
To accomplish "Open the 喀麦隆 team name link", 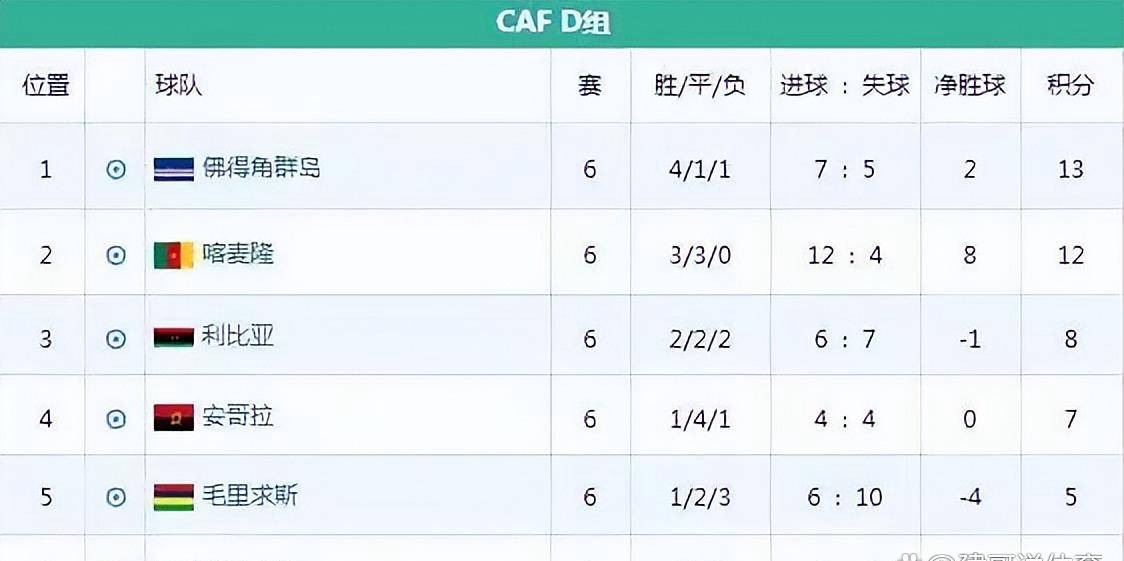I will [x=237, y=254].
